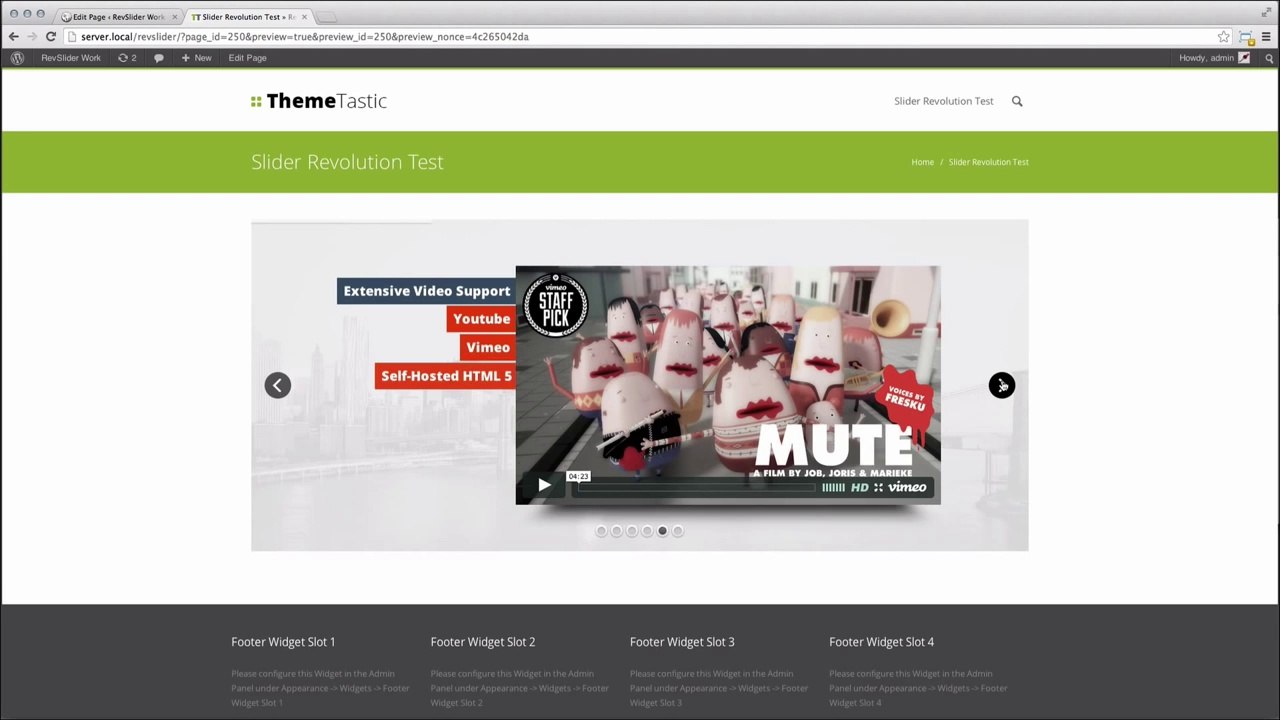Screen dimensions: 1280x720
Task: Enter fullscreen on the Vimeo player
Action: tap(878, 487)
